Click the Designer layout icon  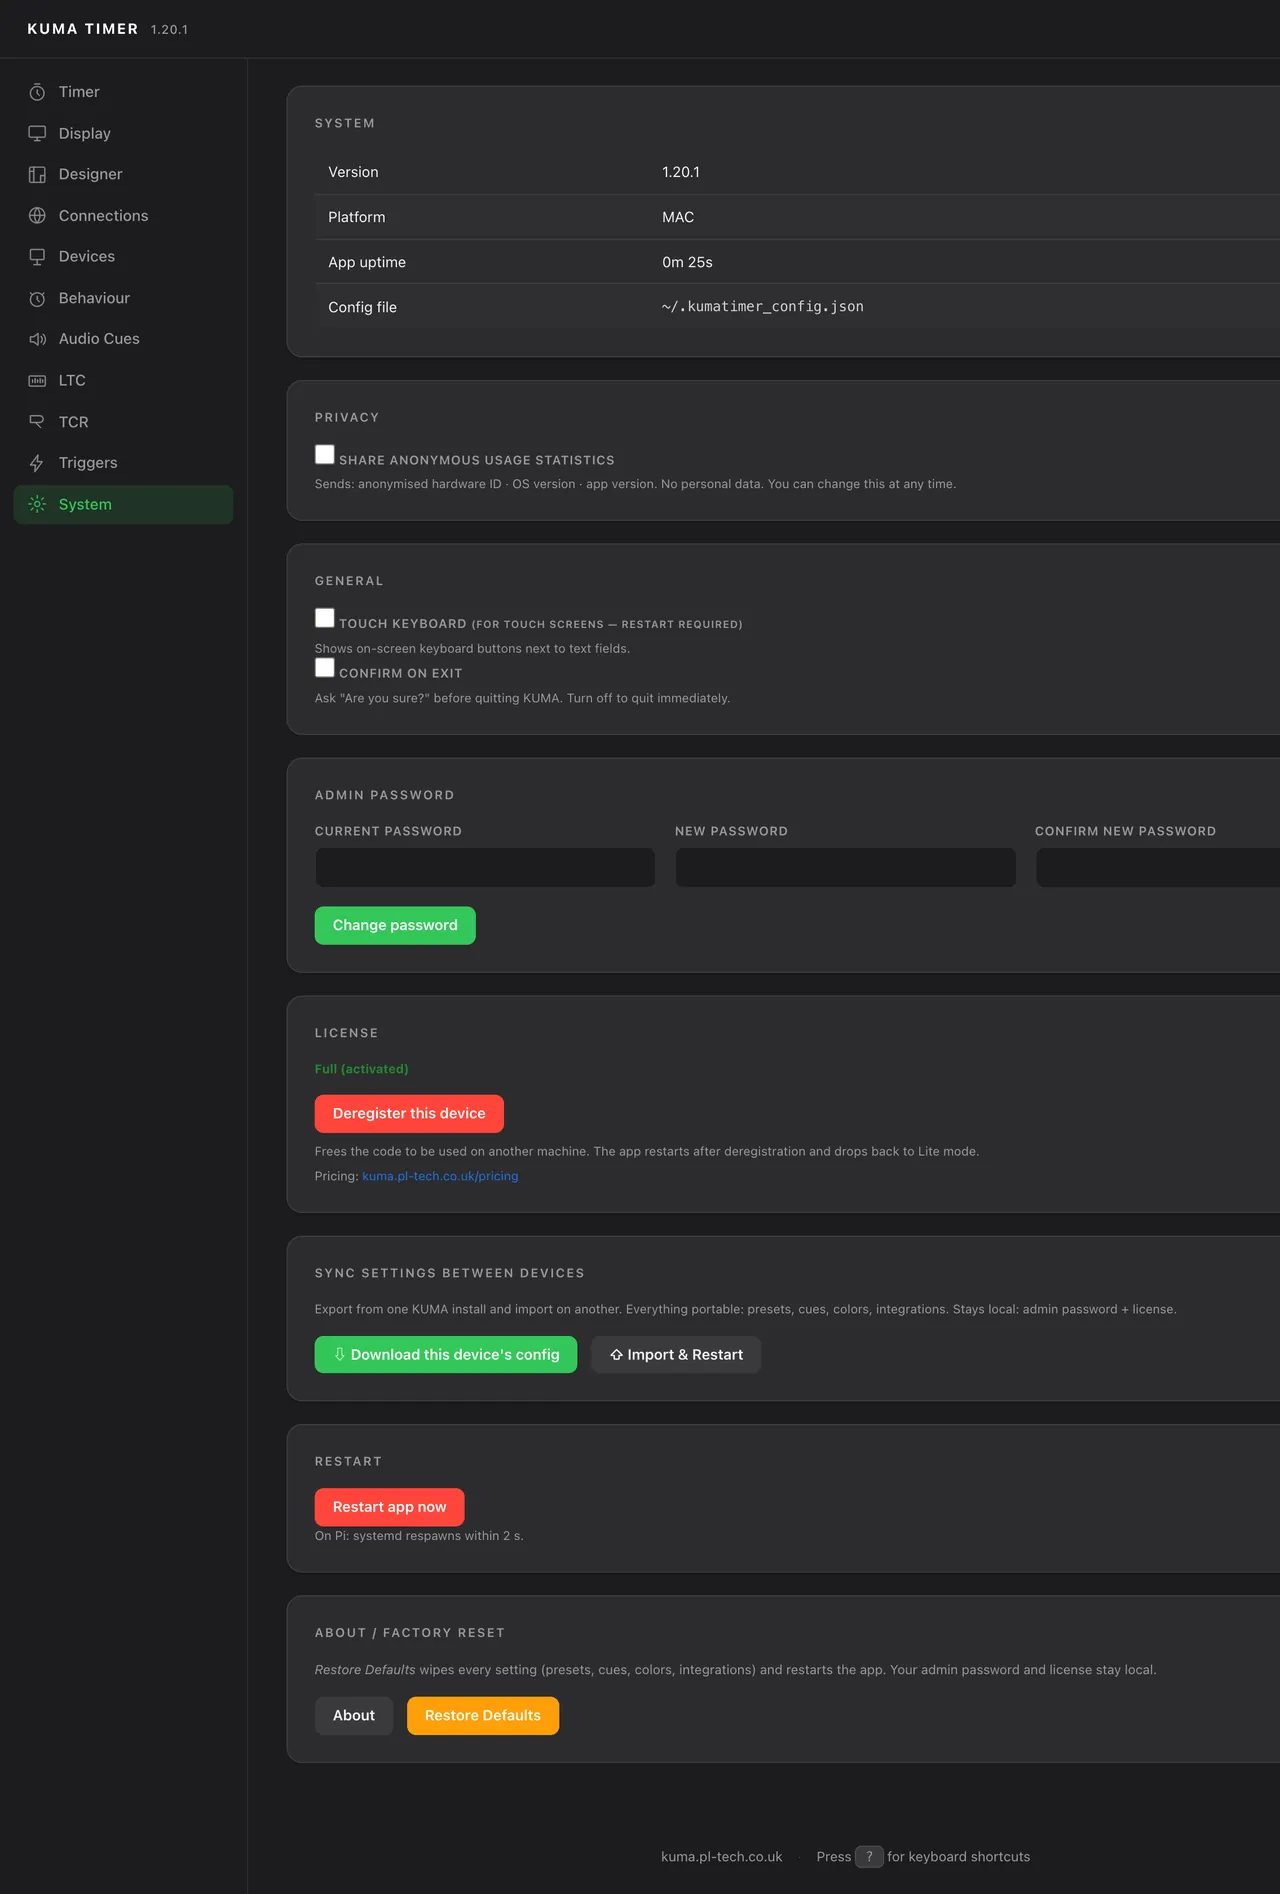click(37, 174)
